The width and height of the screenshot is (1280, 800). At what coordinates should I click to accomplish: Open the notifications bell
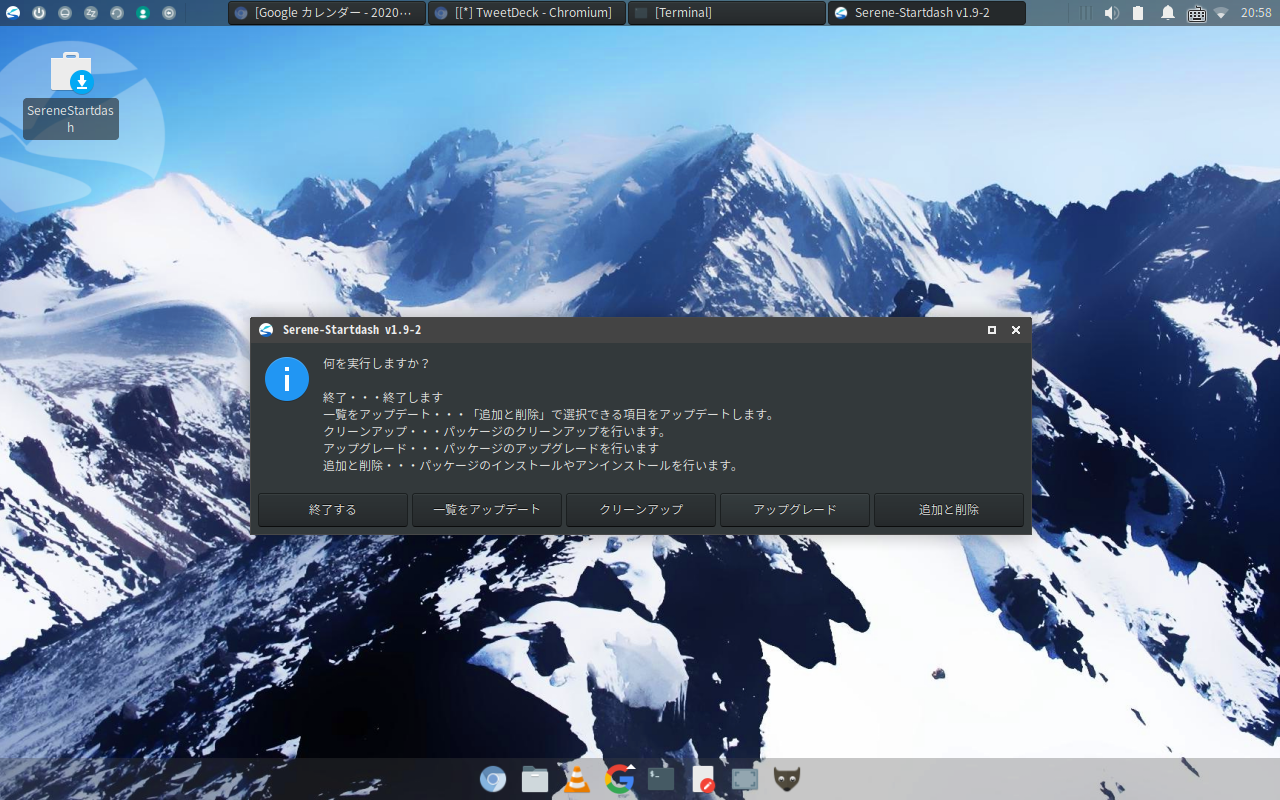[1167, 13]
